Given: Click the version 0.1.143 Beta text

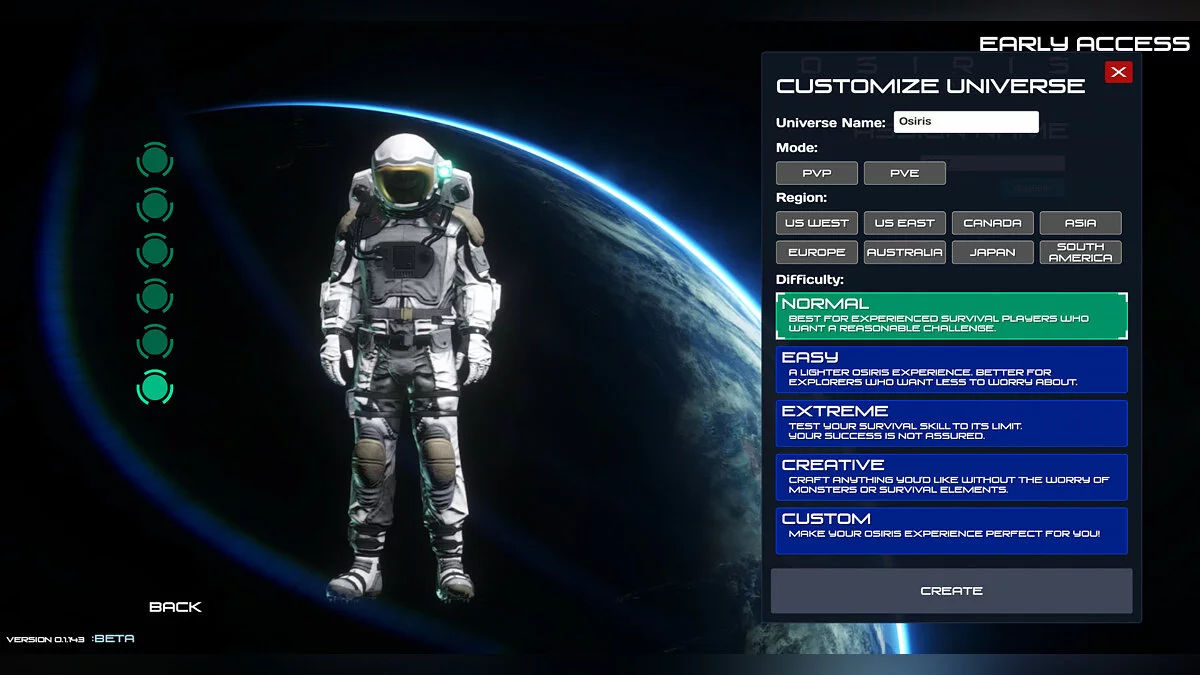Looking at the screenshot, I should 70,639.
